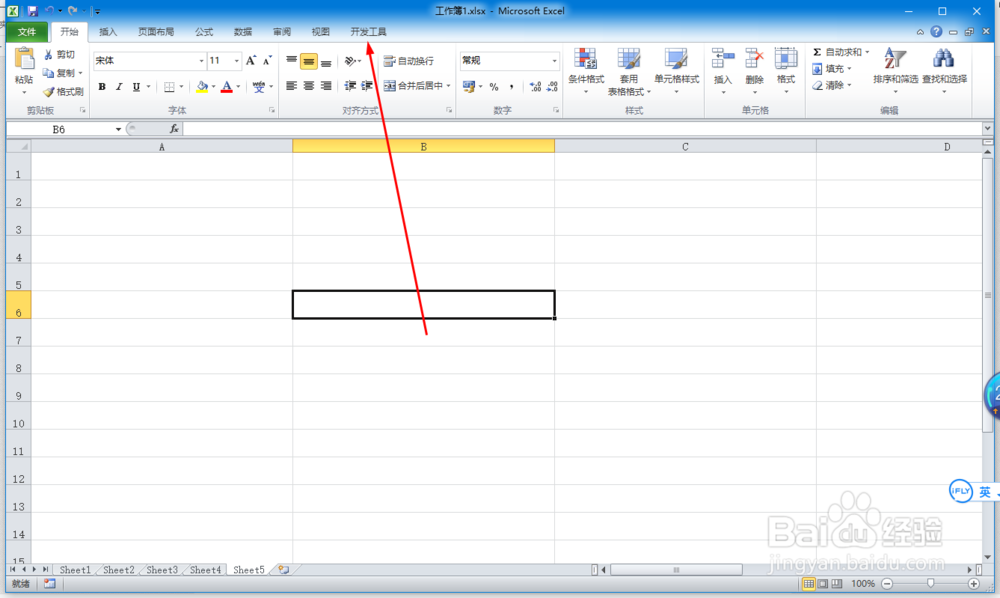Image resolution: width=1000 pixels, height=598 pixels.
Task: Adjust the zoom slider handle
Action: (x=930, y=583)
